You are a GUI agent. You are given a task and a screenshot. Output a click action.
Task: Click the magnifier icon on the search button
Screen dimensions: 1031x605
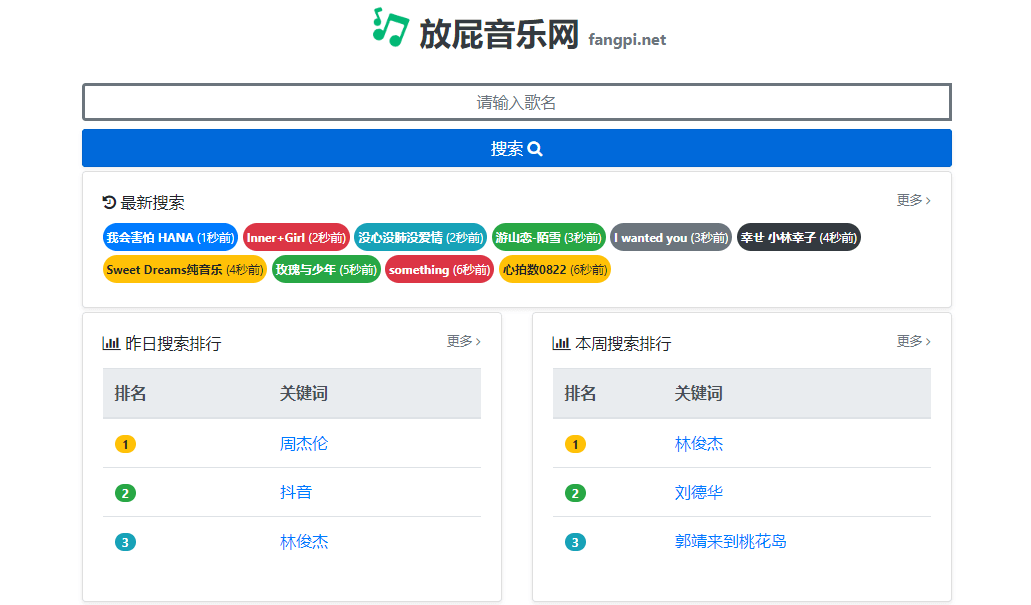tap(535, 148)
